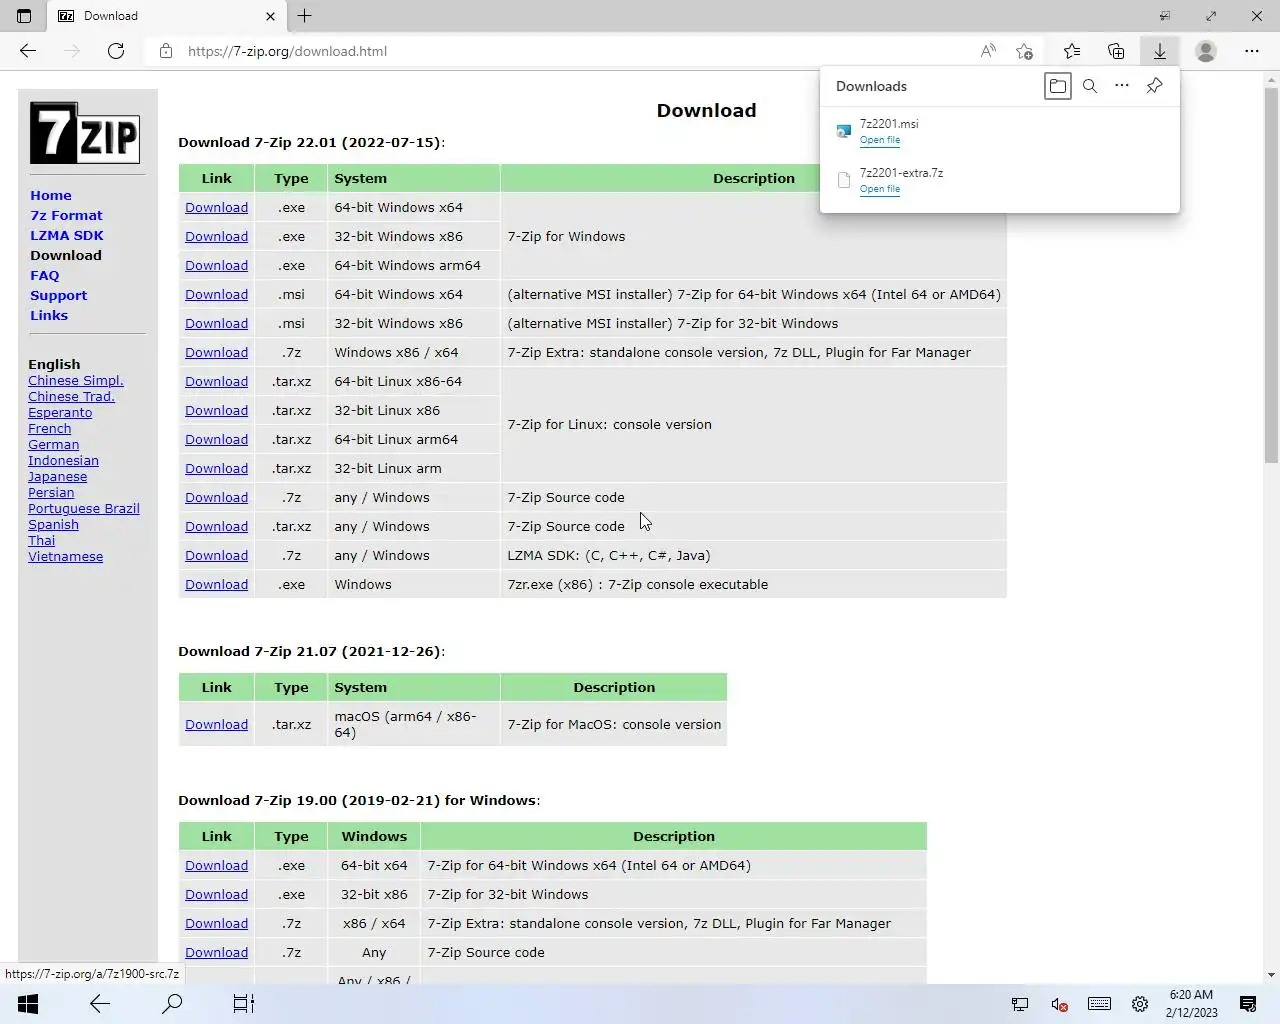
Task: Open a new browser tab
Action: (x=305, y=16)
